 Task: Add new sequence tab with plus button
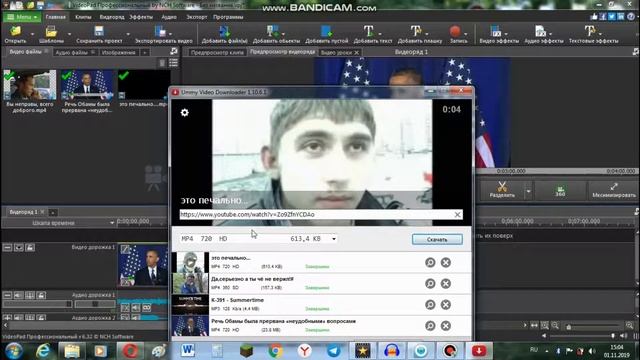pyautogui.click(x=53, y=212)
